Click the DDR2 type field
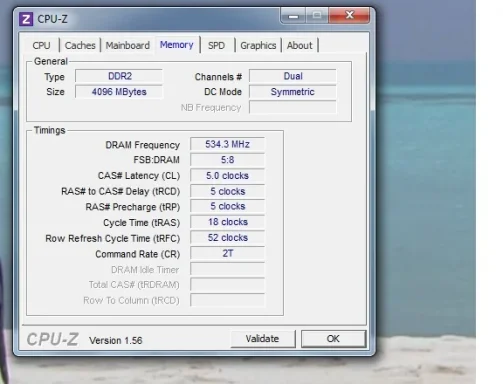The width and height of the screenshot is (503, 384). [x=119, y=76]
